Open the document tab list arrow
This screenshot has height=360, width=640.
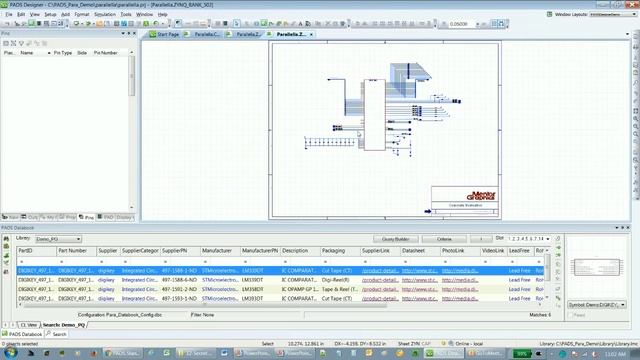point(627,34)
